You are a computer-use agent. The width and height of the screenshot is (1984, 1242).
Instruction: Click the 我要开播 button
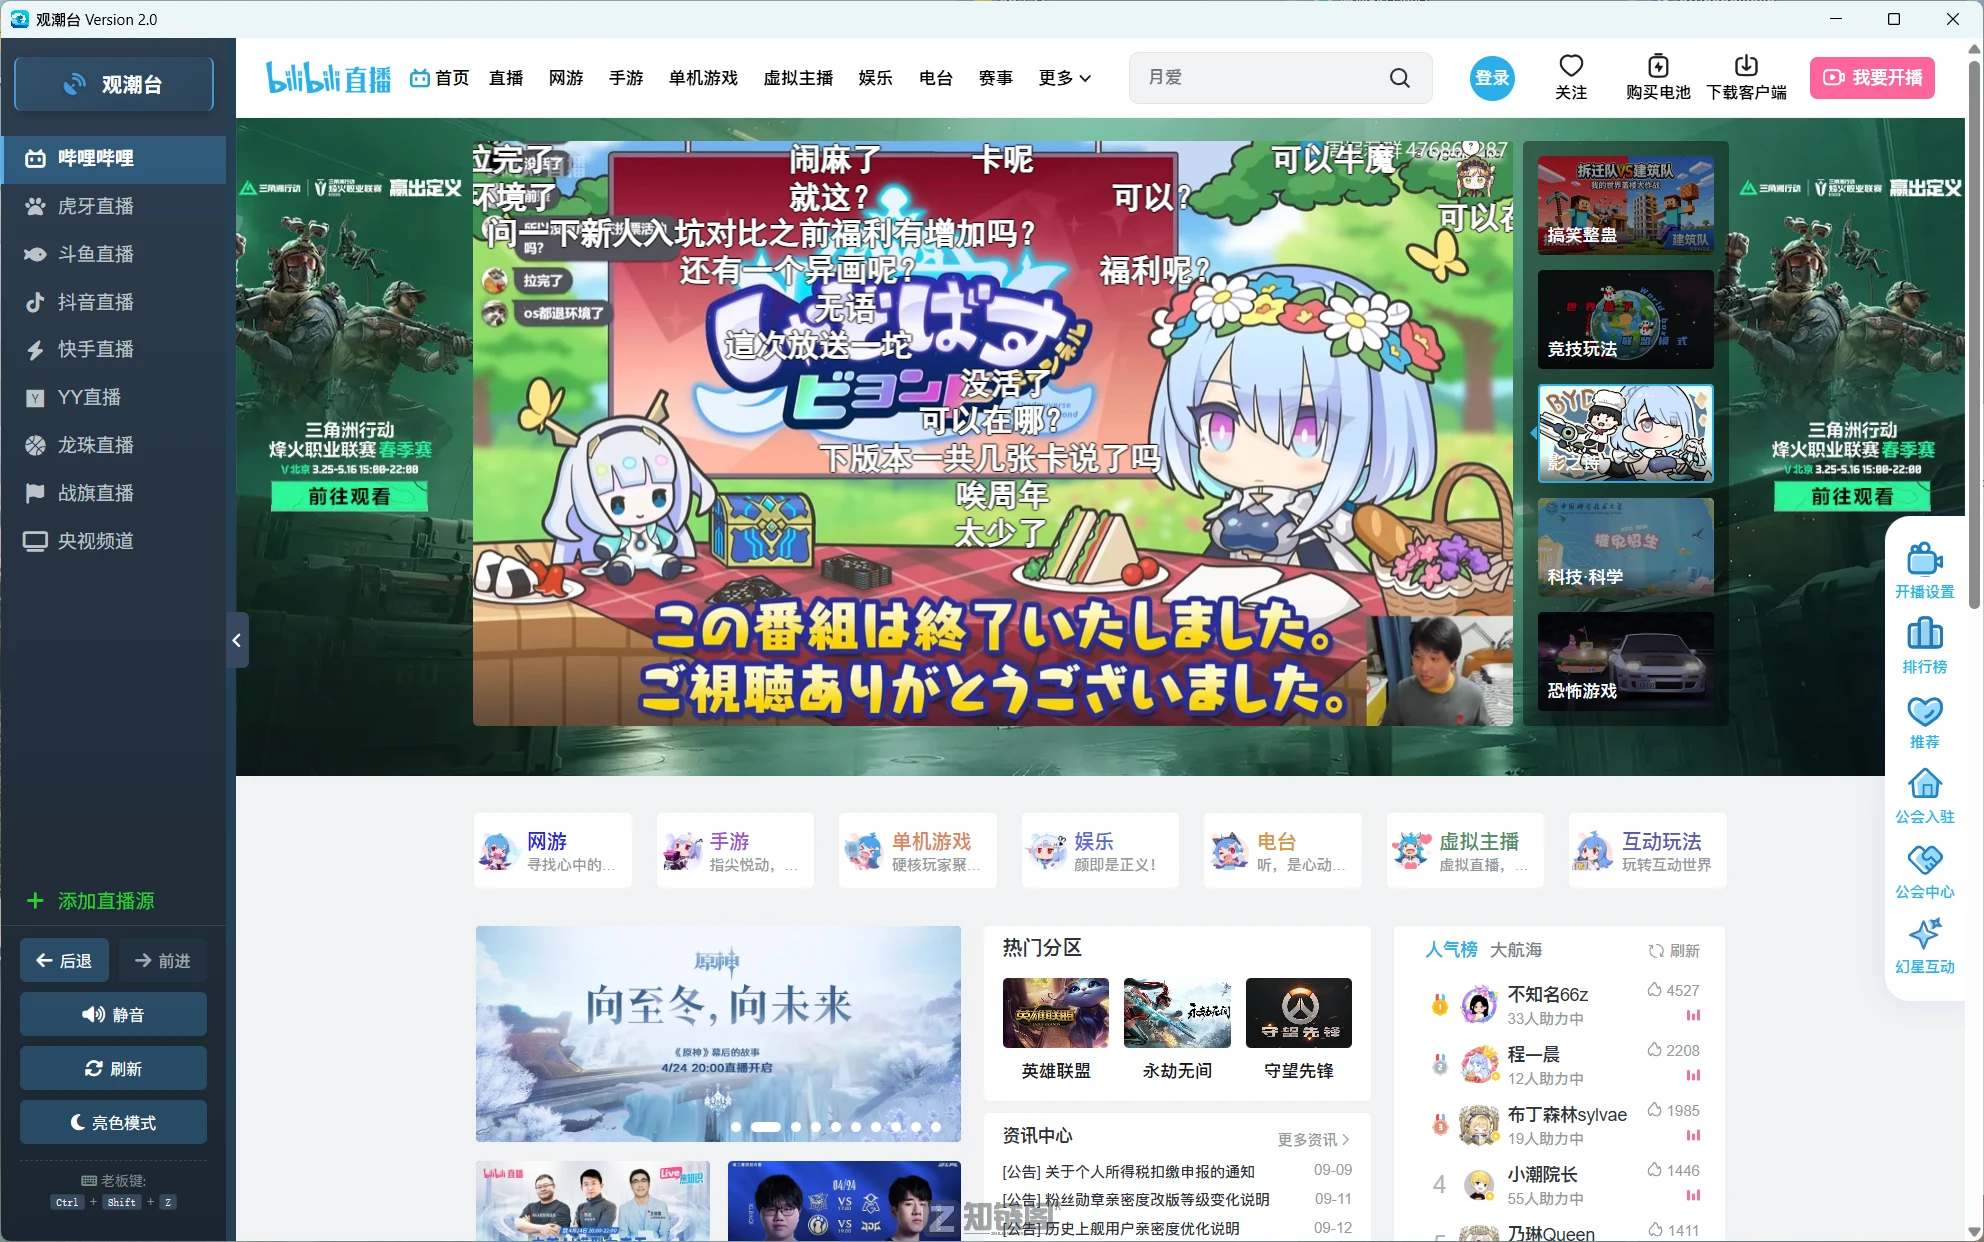point(1872,78)
